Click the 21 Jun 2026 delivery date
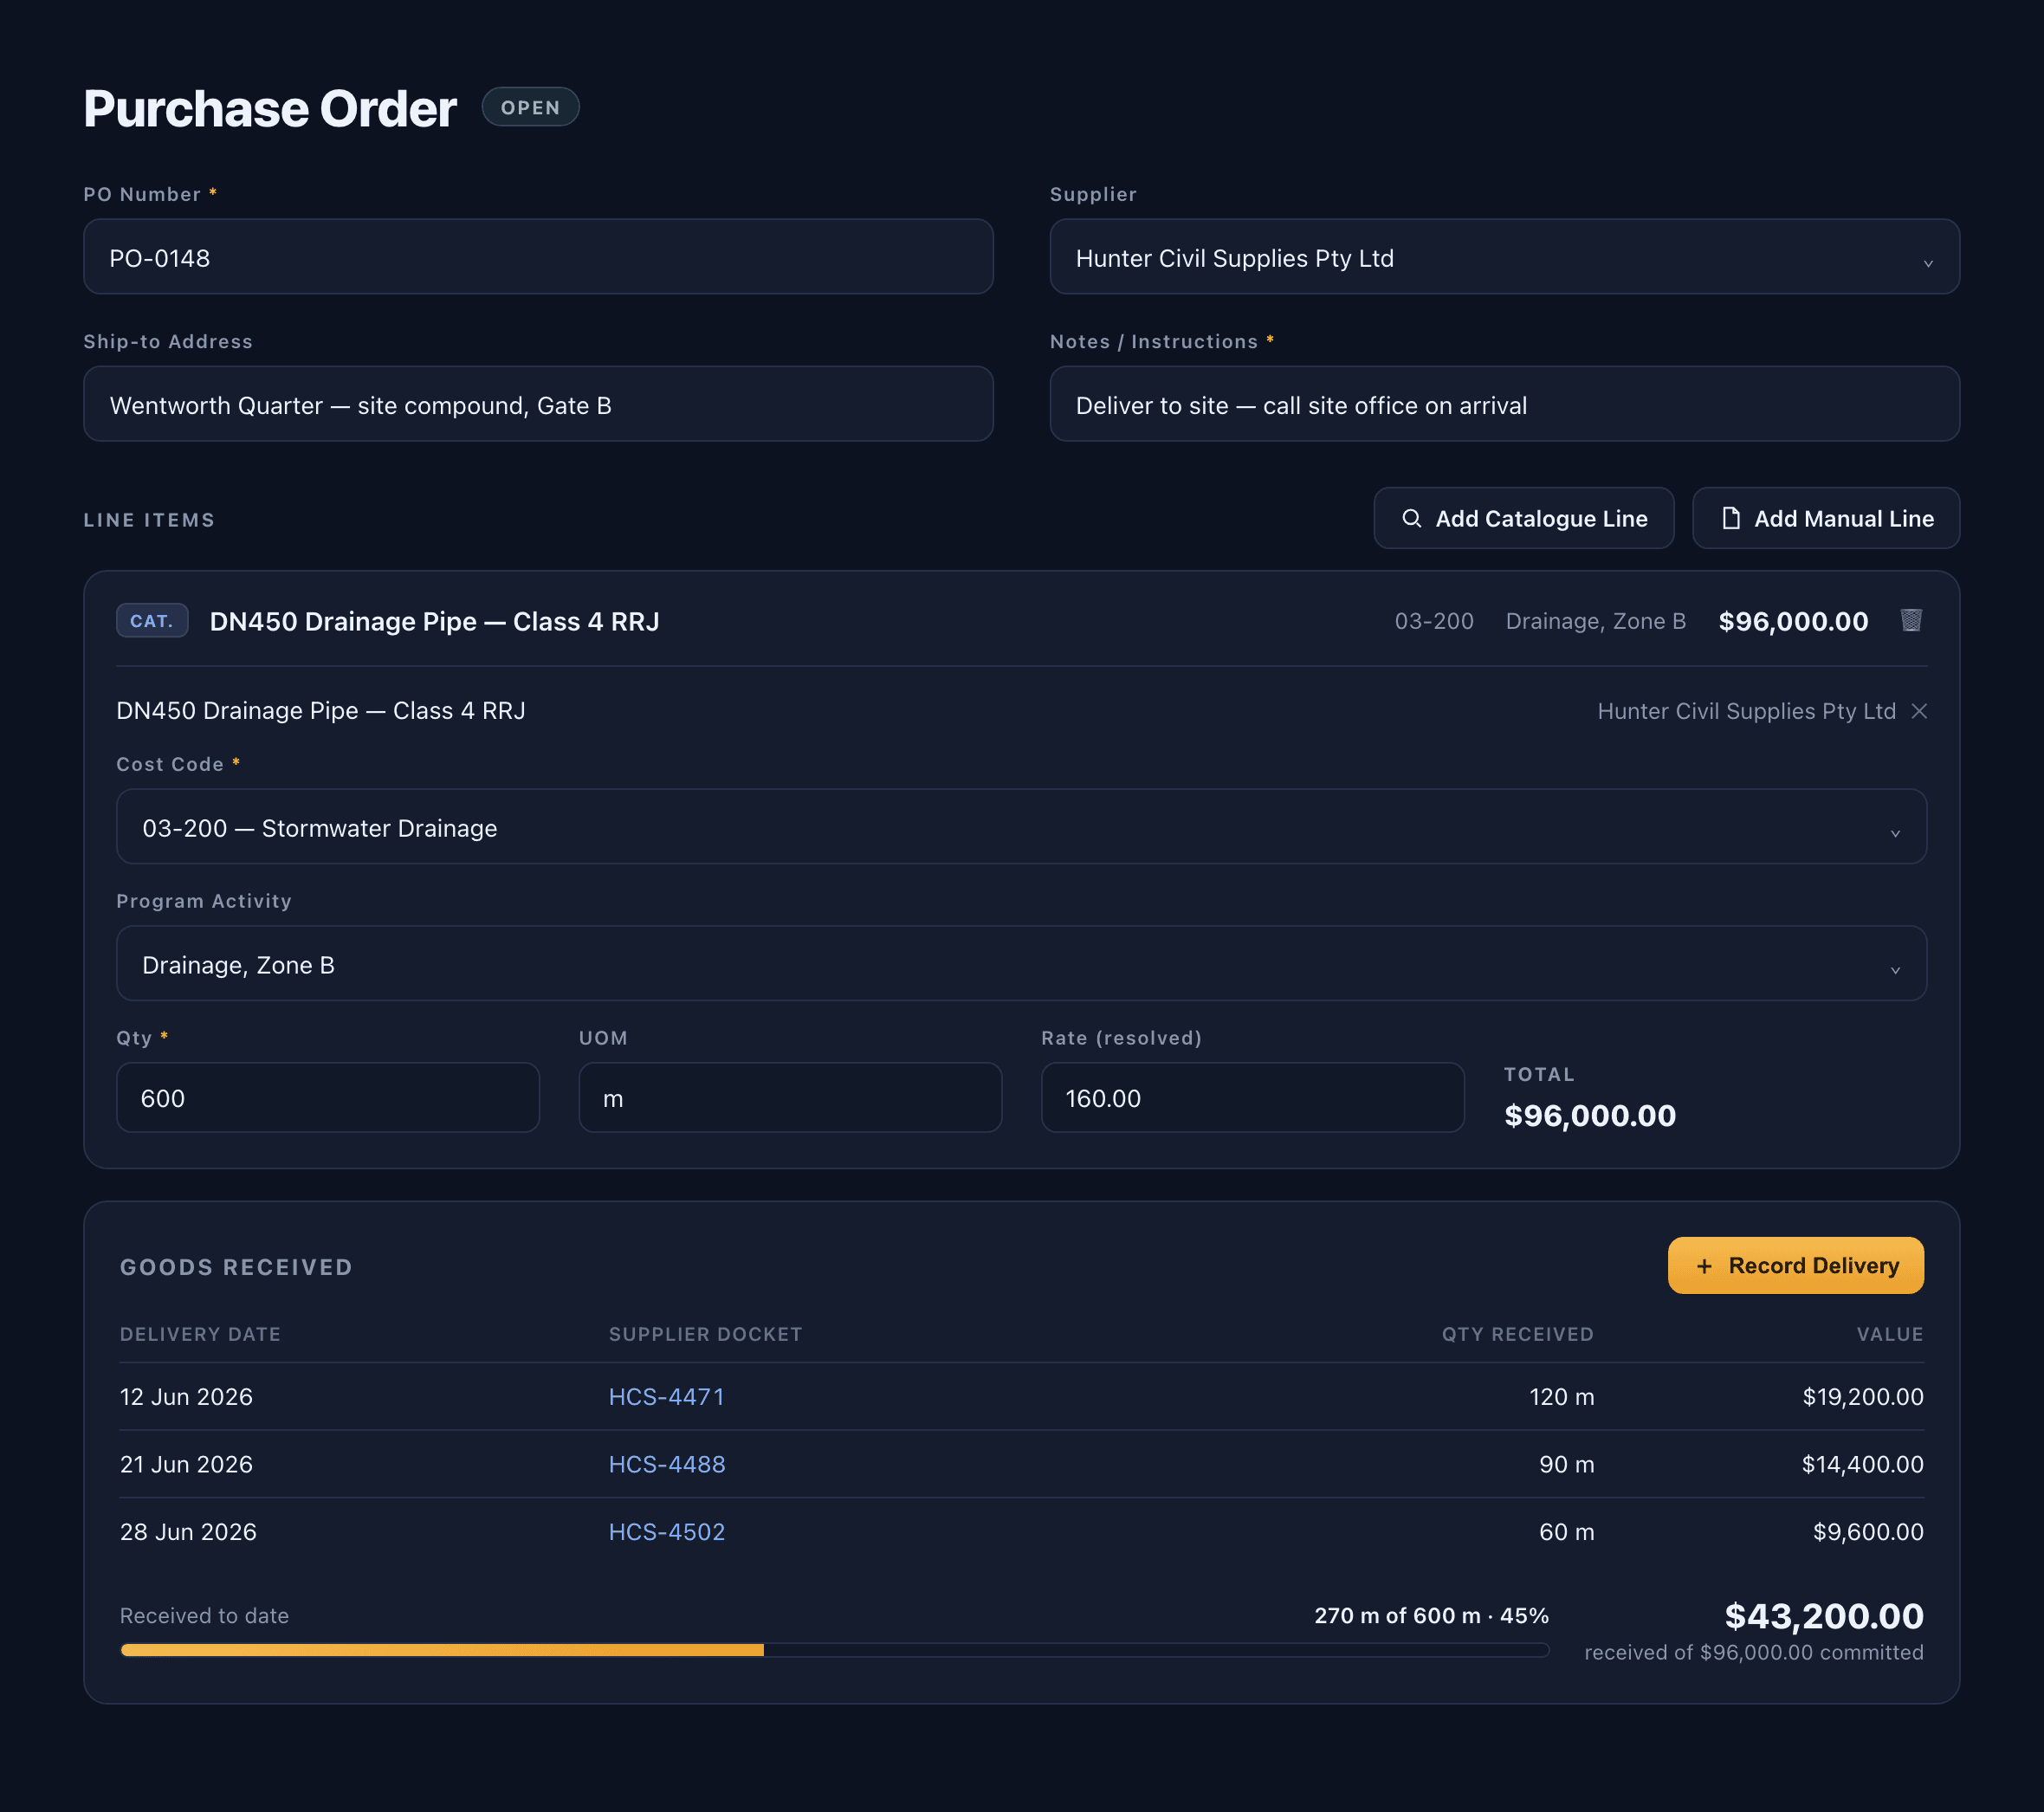2044x1812 pixels. click(186, 1464)
